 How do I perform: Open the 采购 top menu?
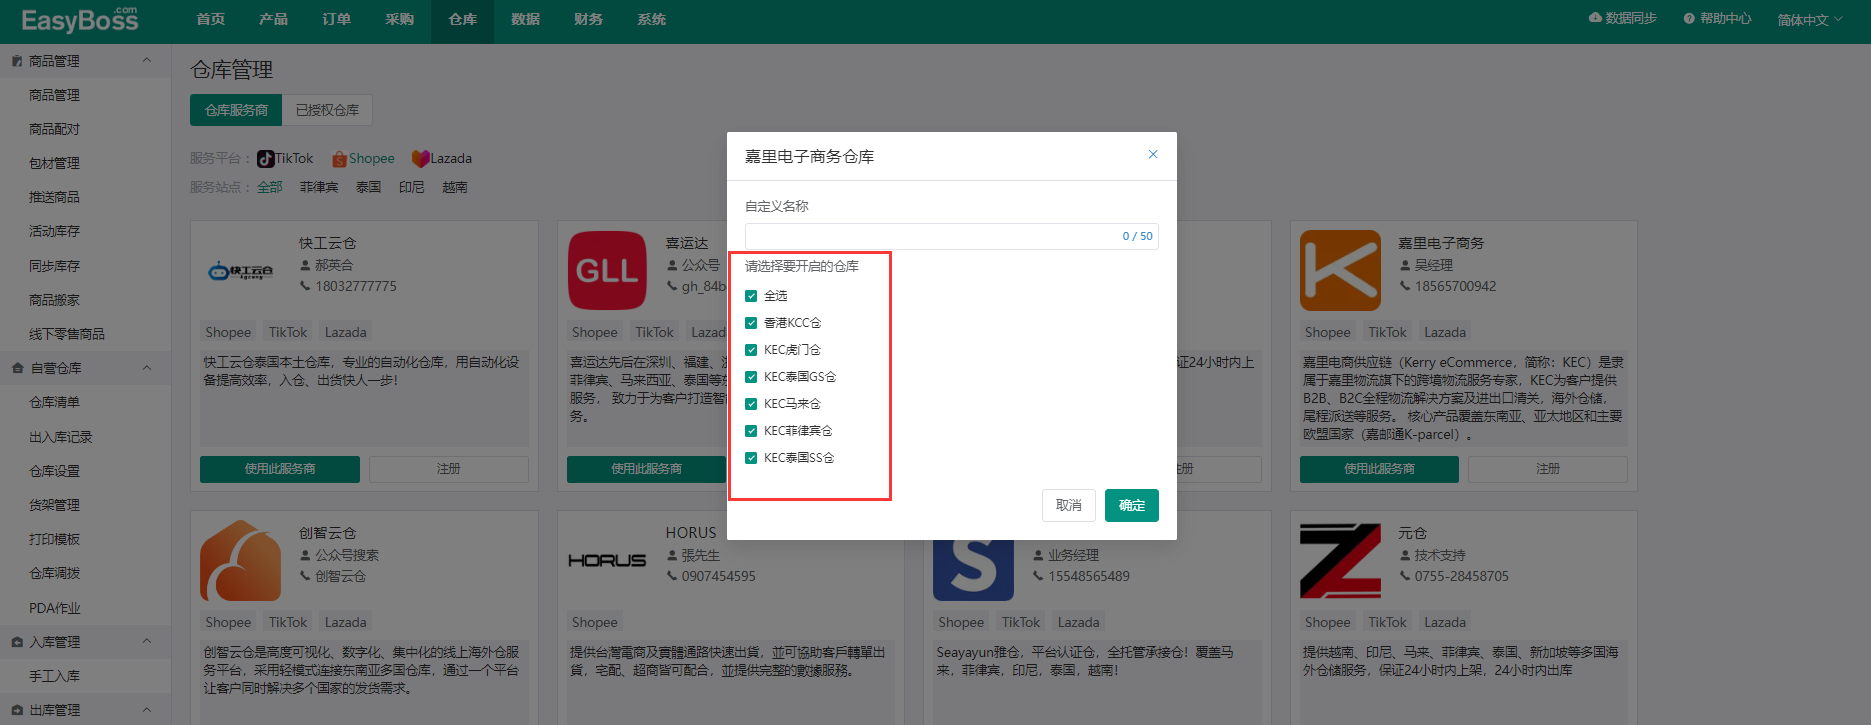(399, 19)
